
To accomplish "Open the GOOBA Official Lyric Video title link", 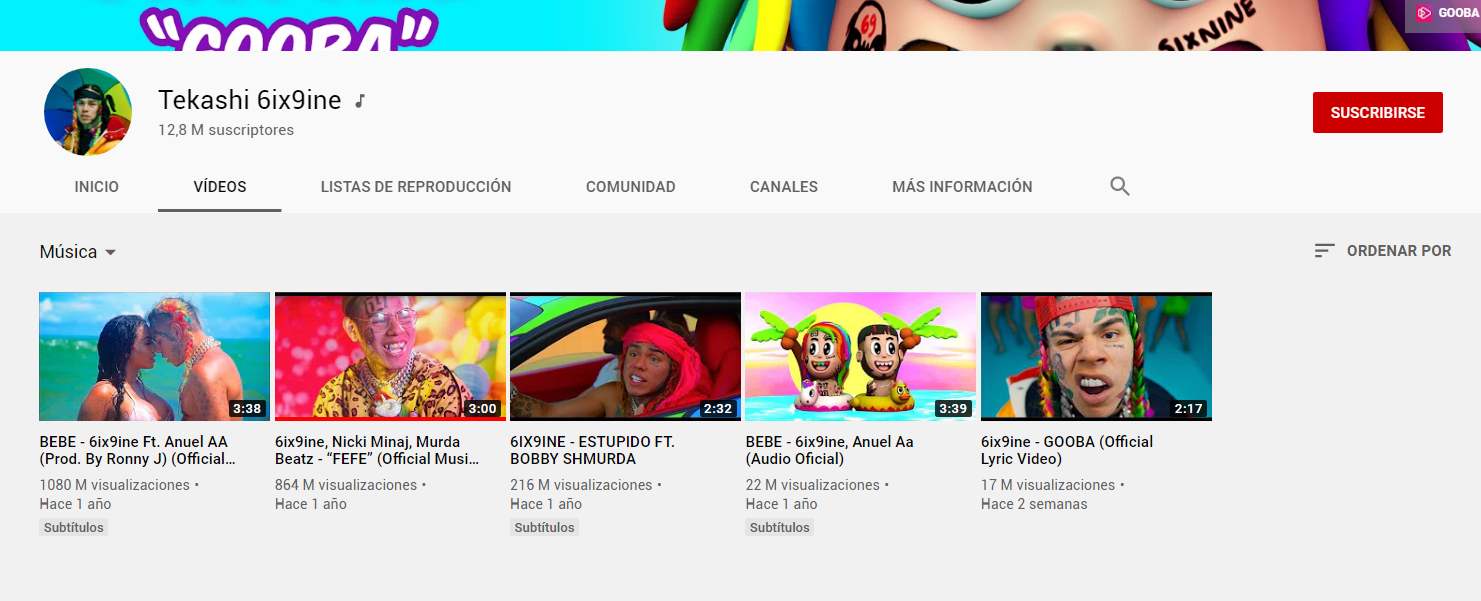I will pos(1066,450).
